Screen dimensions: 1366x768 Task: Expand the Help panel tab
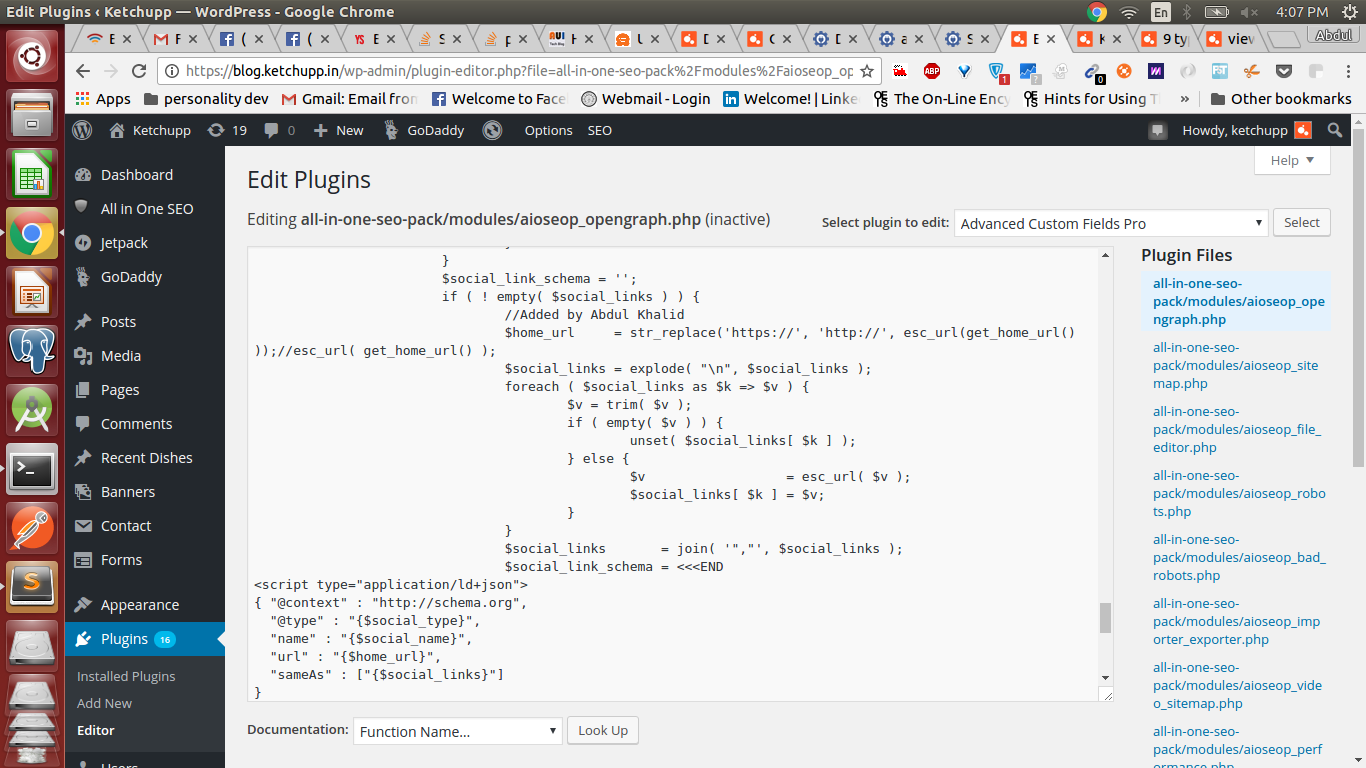[1292, 160]
